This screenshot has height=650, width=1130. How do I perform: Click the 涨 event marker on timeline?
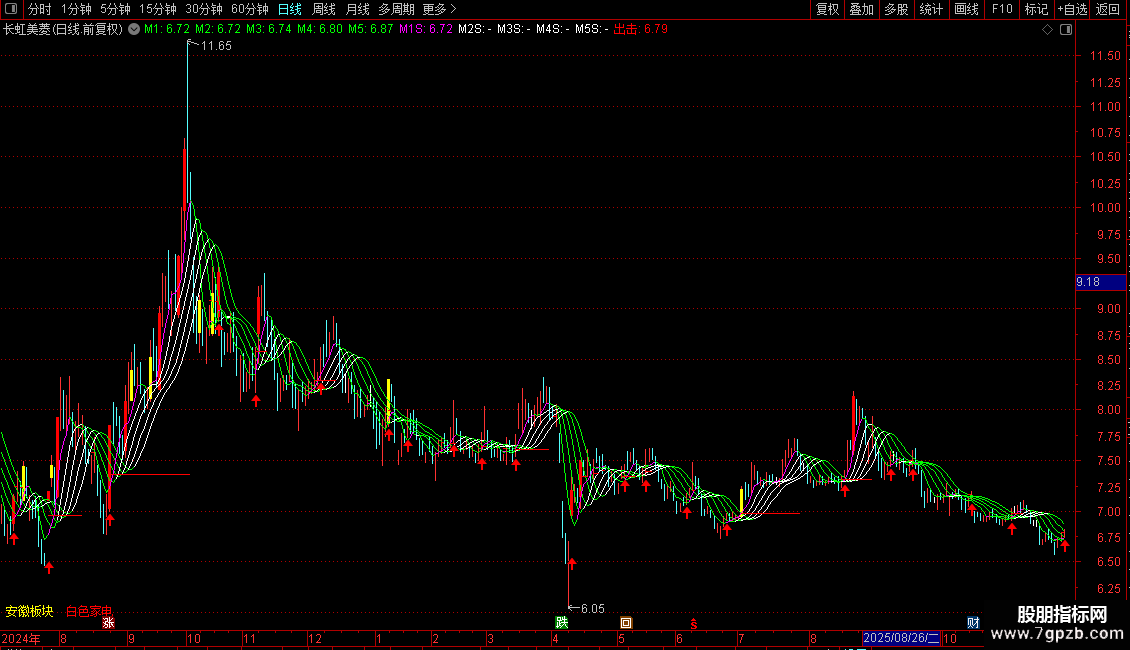[108, 623]
